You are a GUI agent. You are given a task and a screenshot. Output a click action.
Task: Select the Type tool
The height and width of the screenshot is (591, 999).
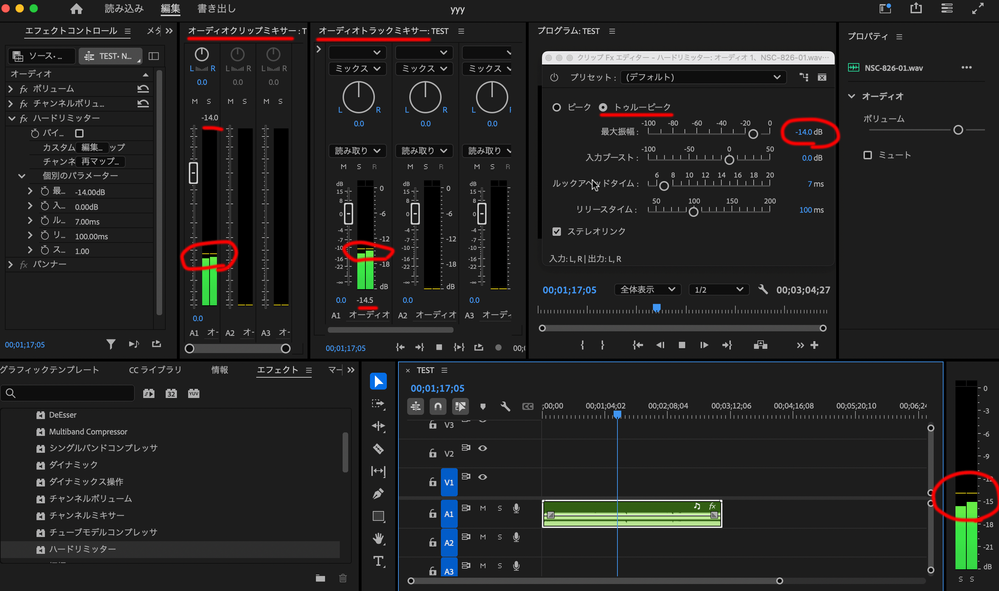pyautogui.click(x=379, y=561)
